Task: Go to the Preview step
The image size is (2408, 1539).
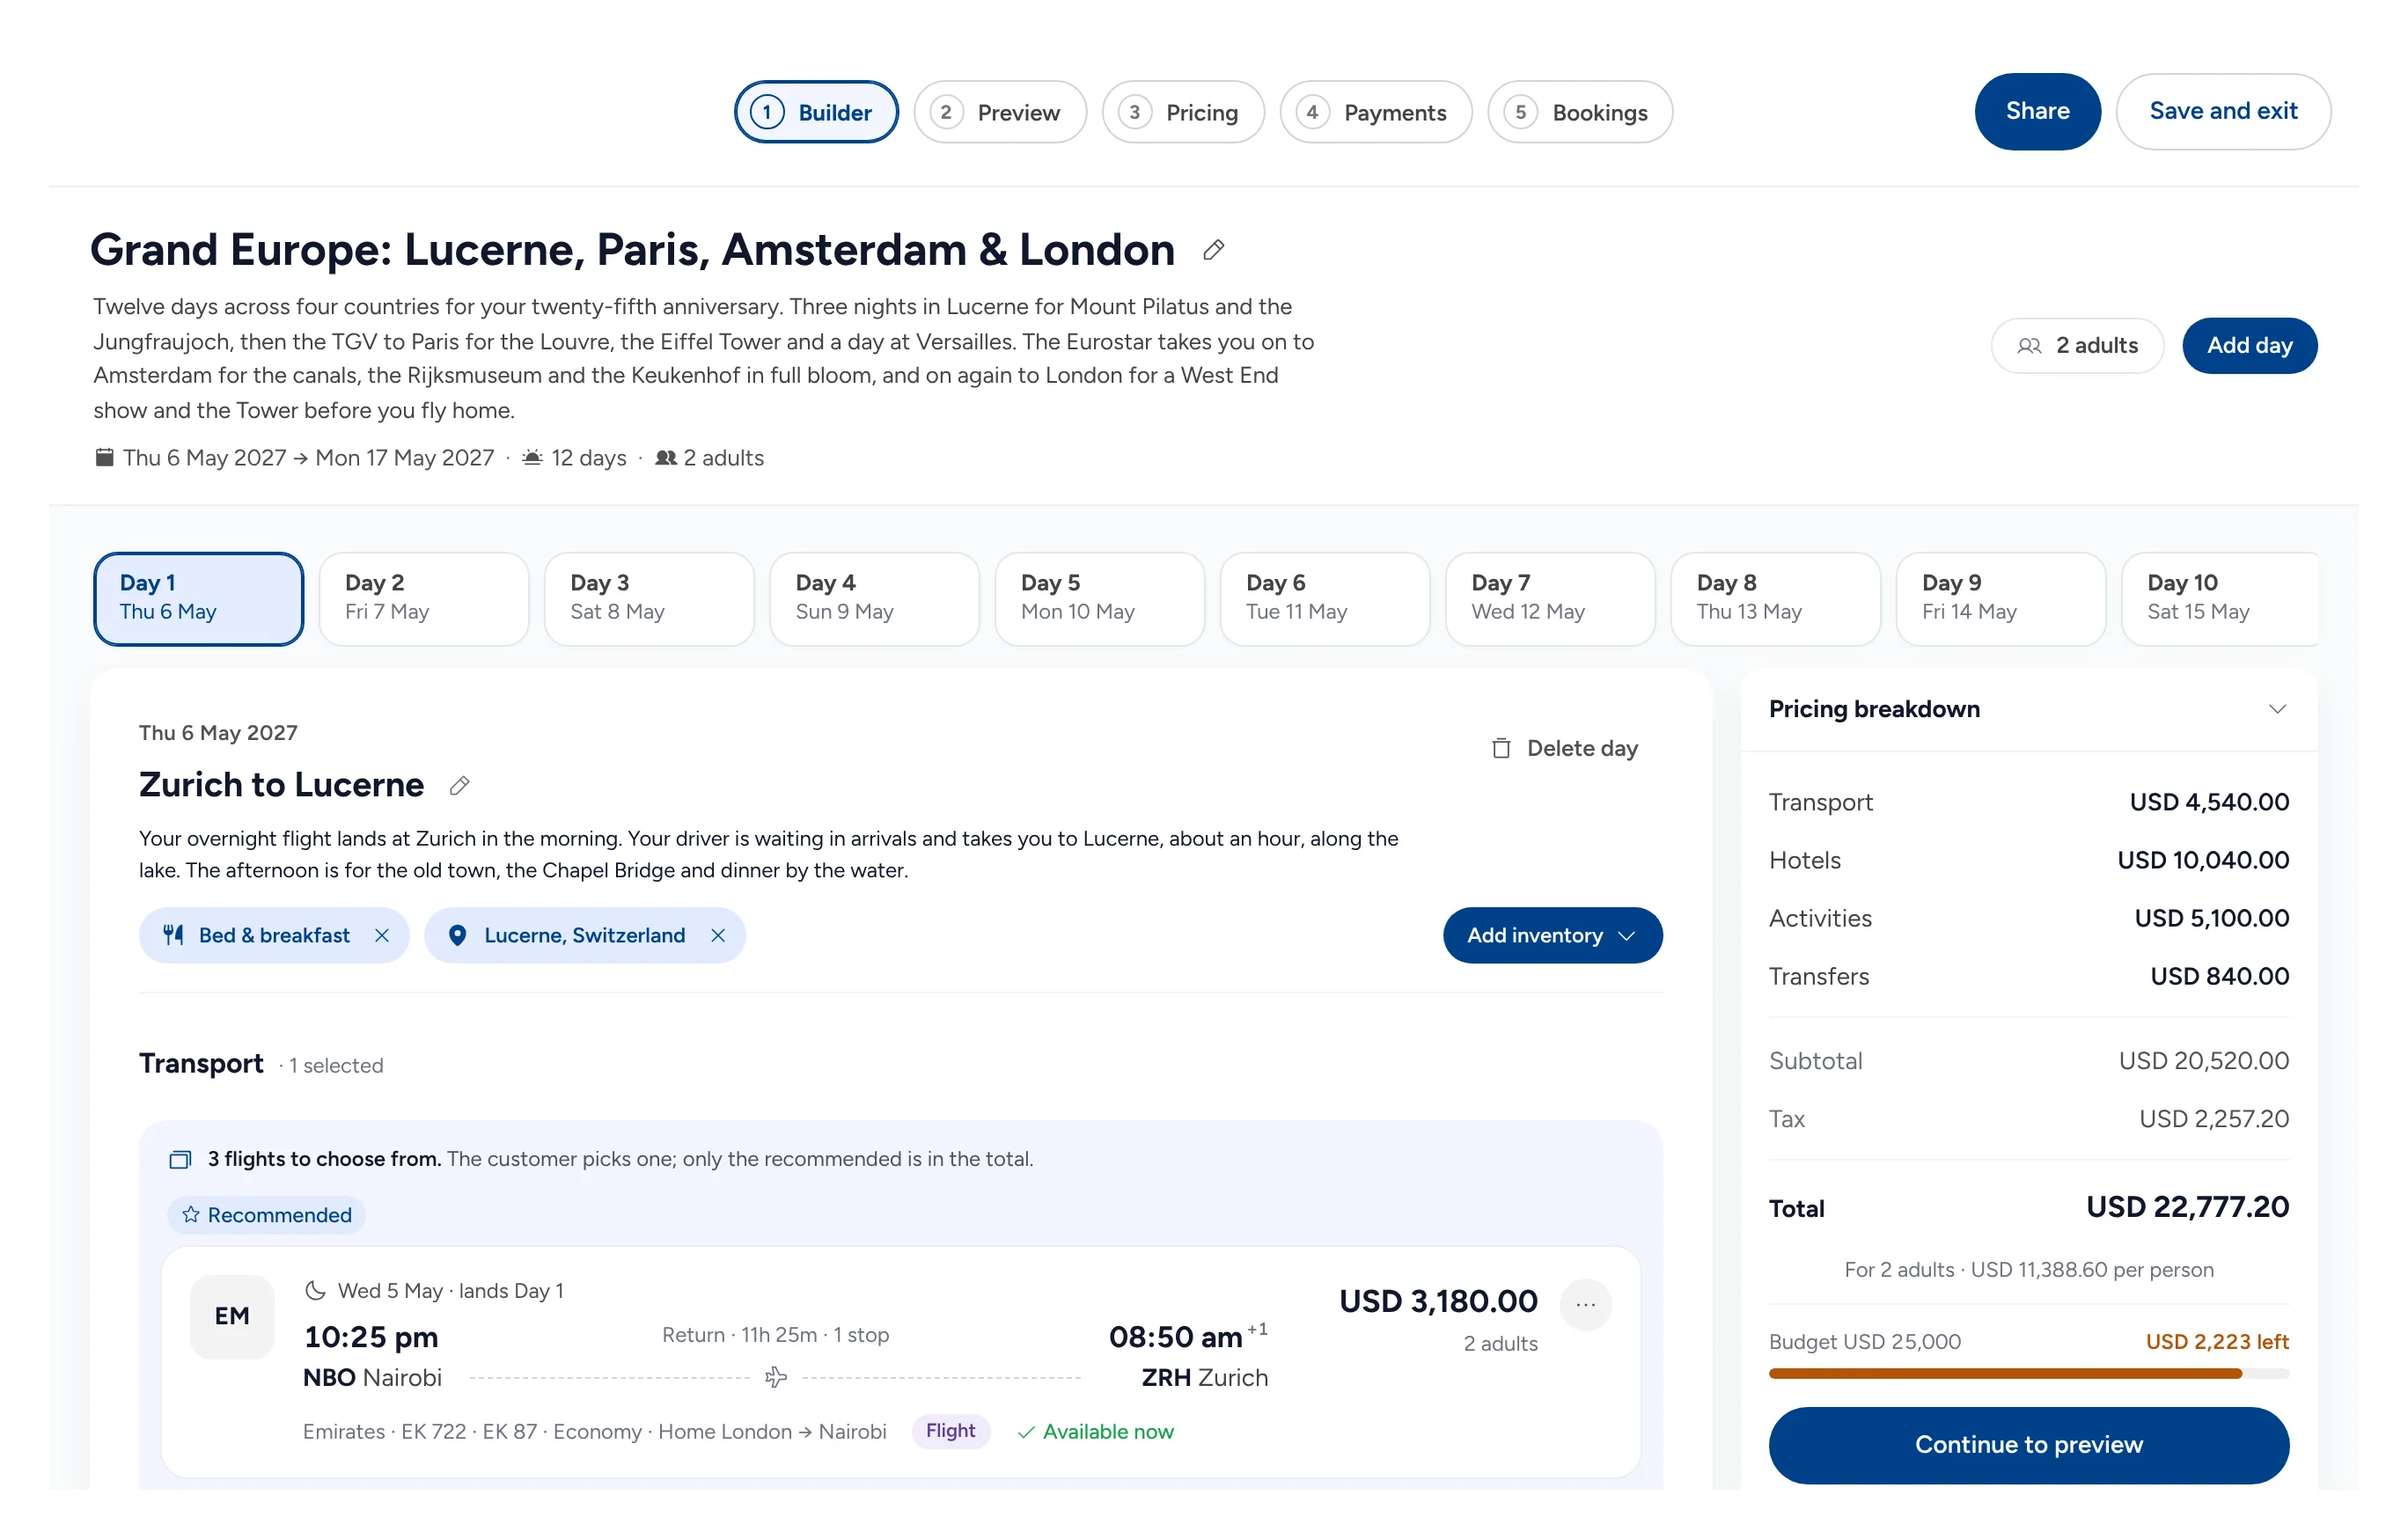Action: coord(999,112)
